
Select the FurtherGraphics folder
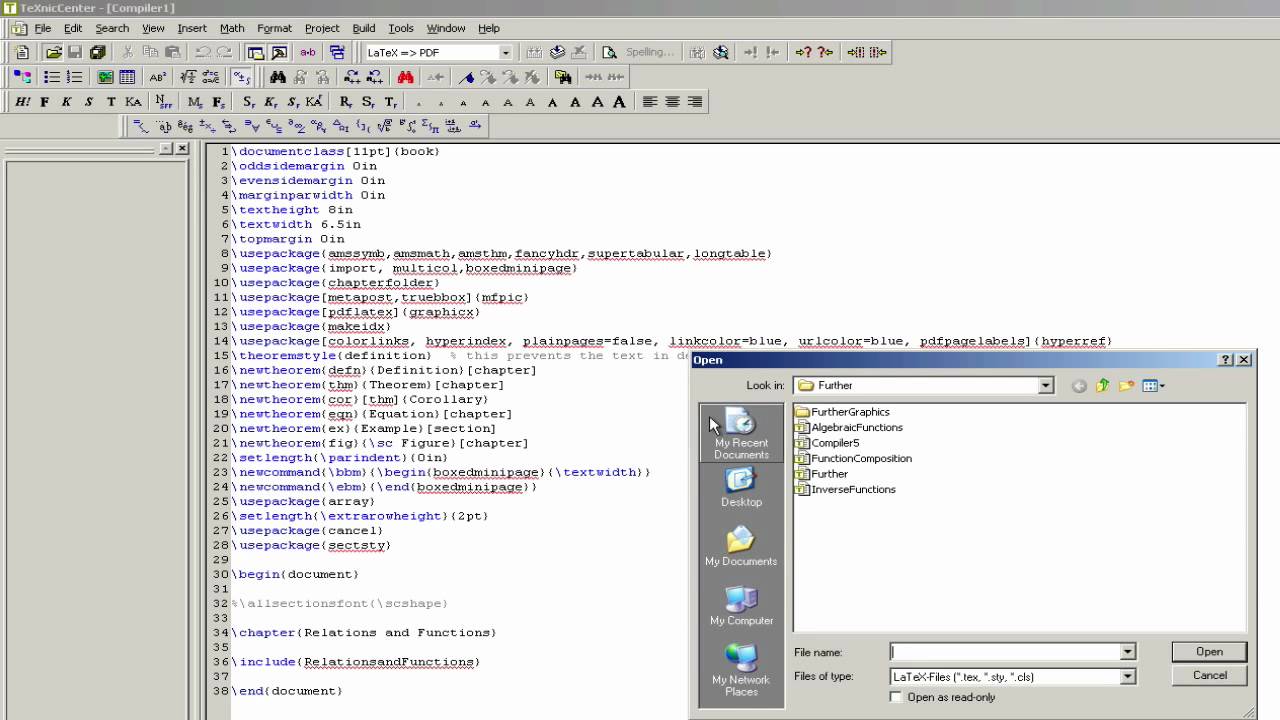click(x=842, y=412)
